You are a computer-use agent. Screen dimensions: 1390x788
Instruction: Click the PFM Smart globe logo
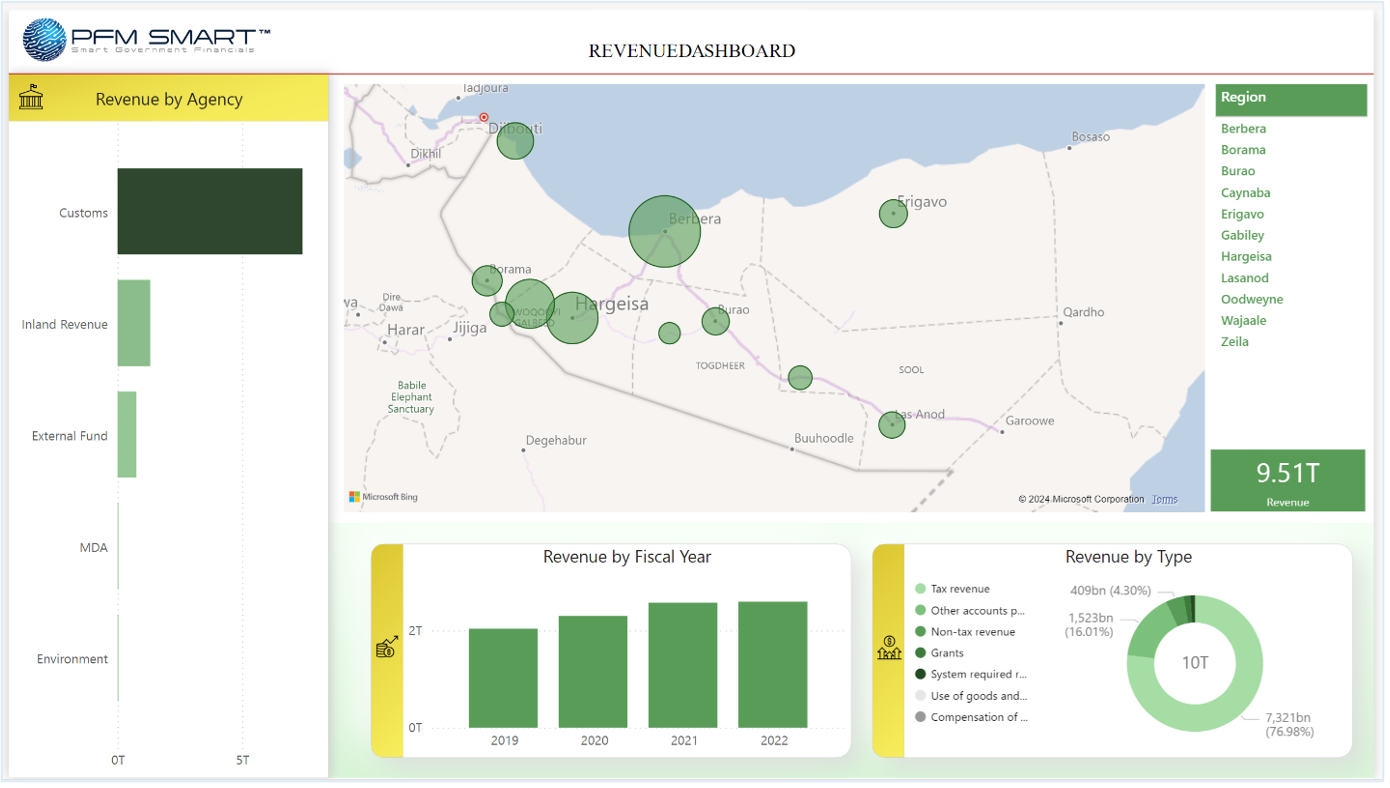[45, 40]
